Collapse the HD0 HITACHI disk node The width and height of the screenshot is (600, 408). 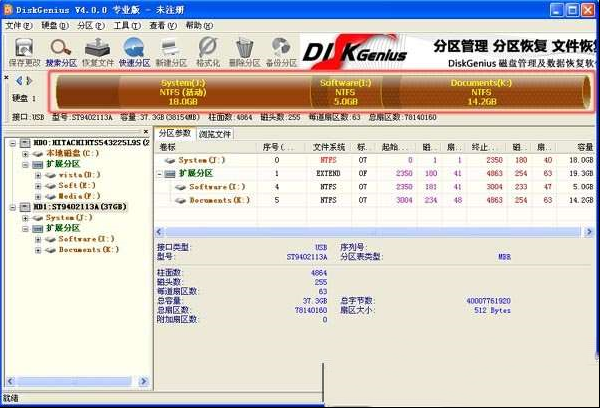click(13, 144)
